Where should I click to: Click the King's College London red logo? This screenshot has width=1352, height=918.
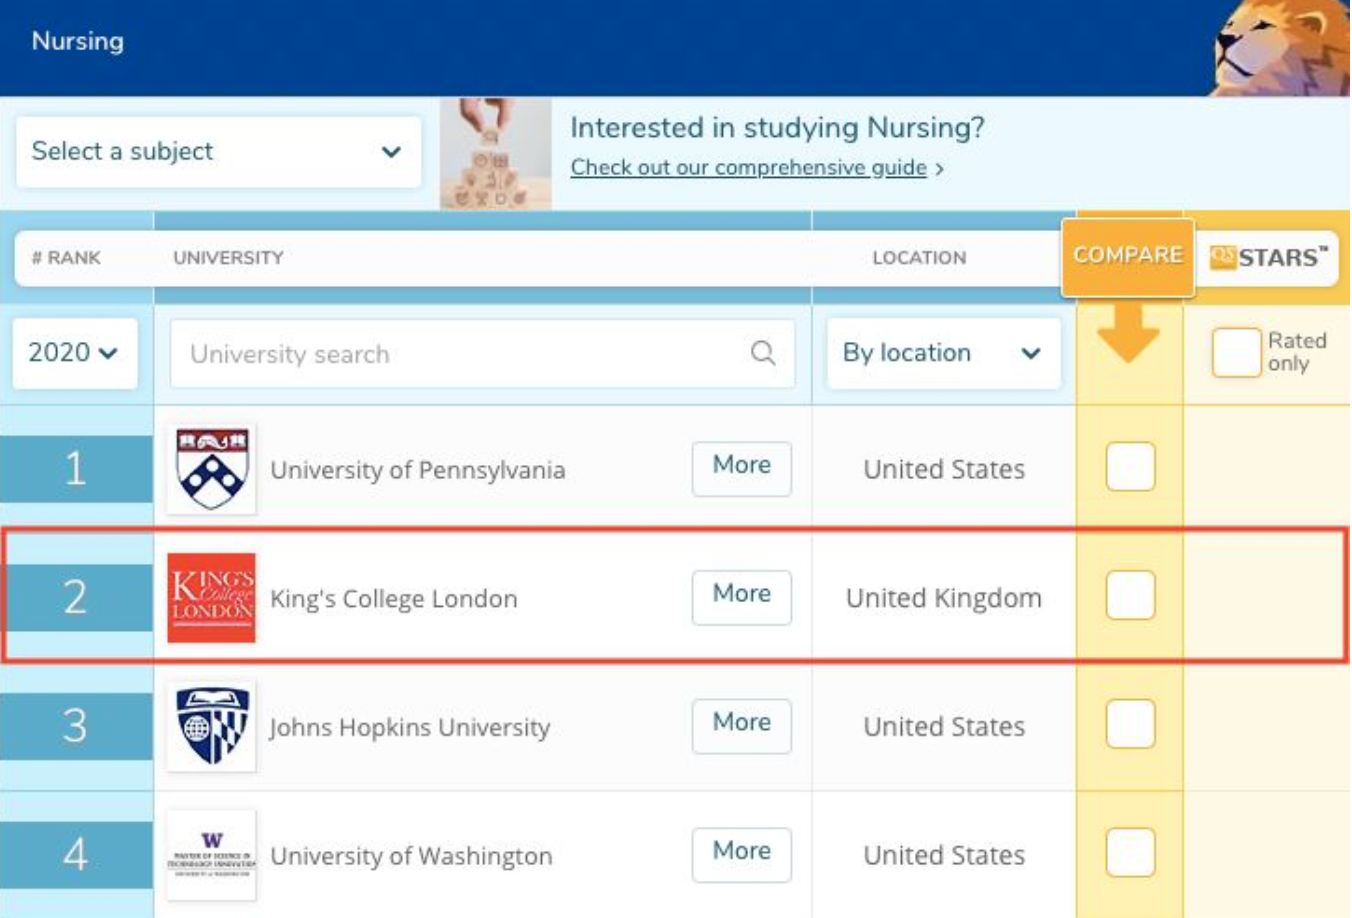click(211, 597)
